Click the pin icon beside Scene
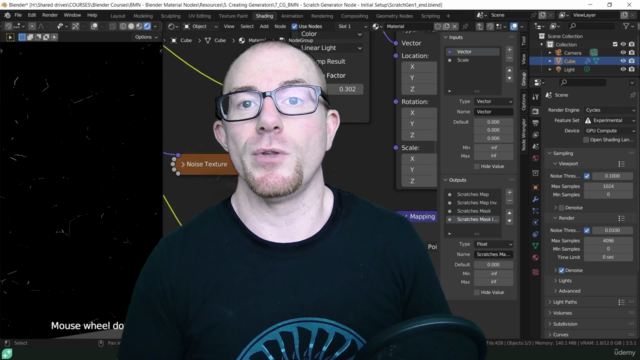The image size is (640, 360). (x=632, y=95)
